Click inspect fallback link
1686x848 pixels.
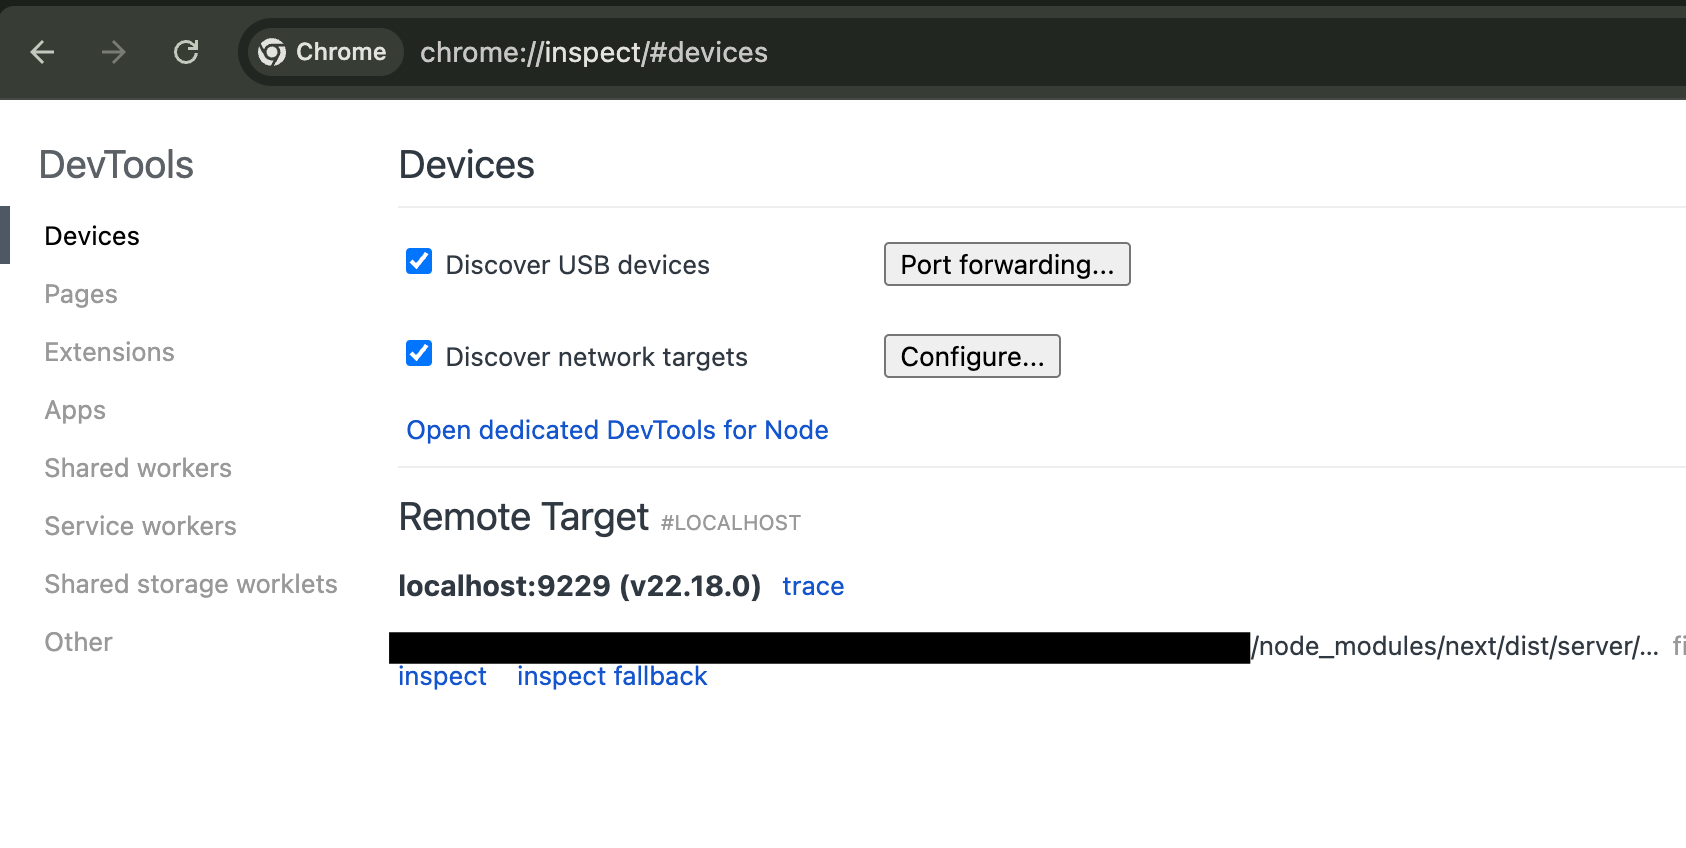(611, 677)
